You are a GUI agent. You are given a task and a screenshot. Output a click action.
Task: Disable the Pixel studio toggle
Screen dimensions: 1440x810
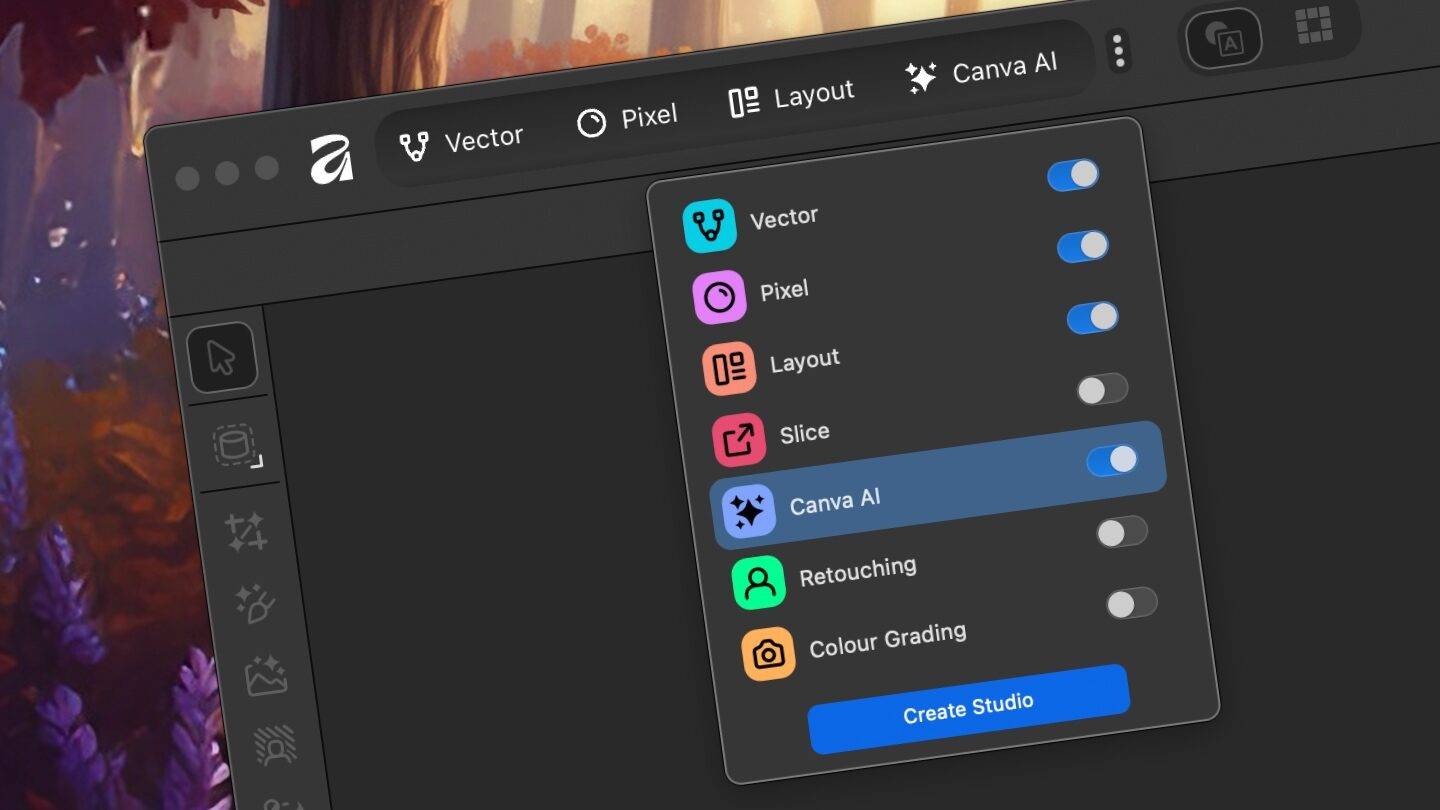tap(1083, 246)
